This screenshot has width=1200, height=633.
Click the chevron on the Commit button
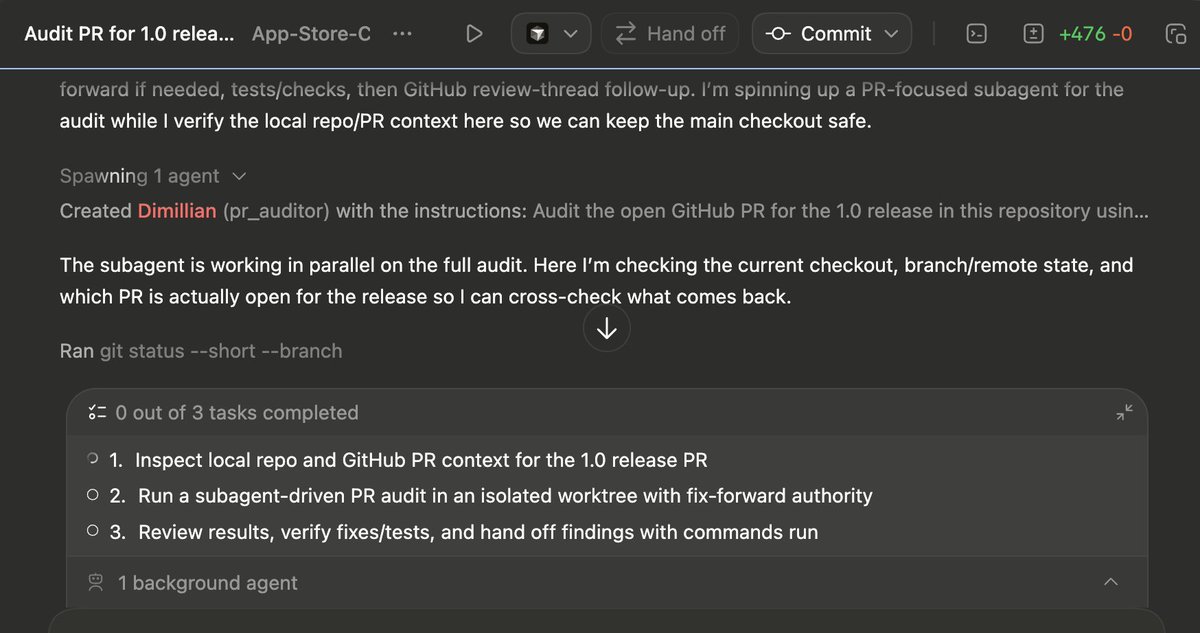click(x=891, y=34)
